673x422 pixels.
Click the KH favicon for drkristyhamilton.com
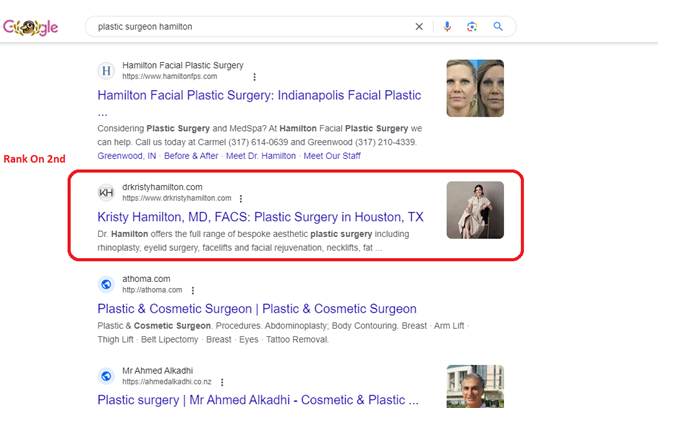tap(106, 193)
